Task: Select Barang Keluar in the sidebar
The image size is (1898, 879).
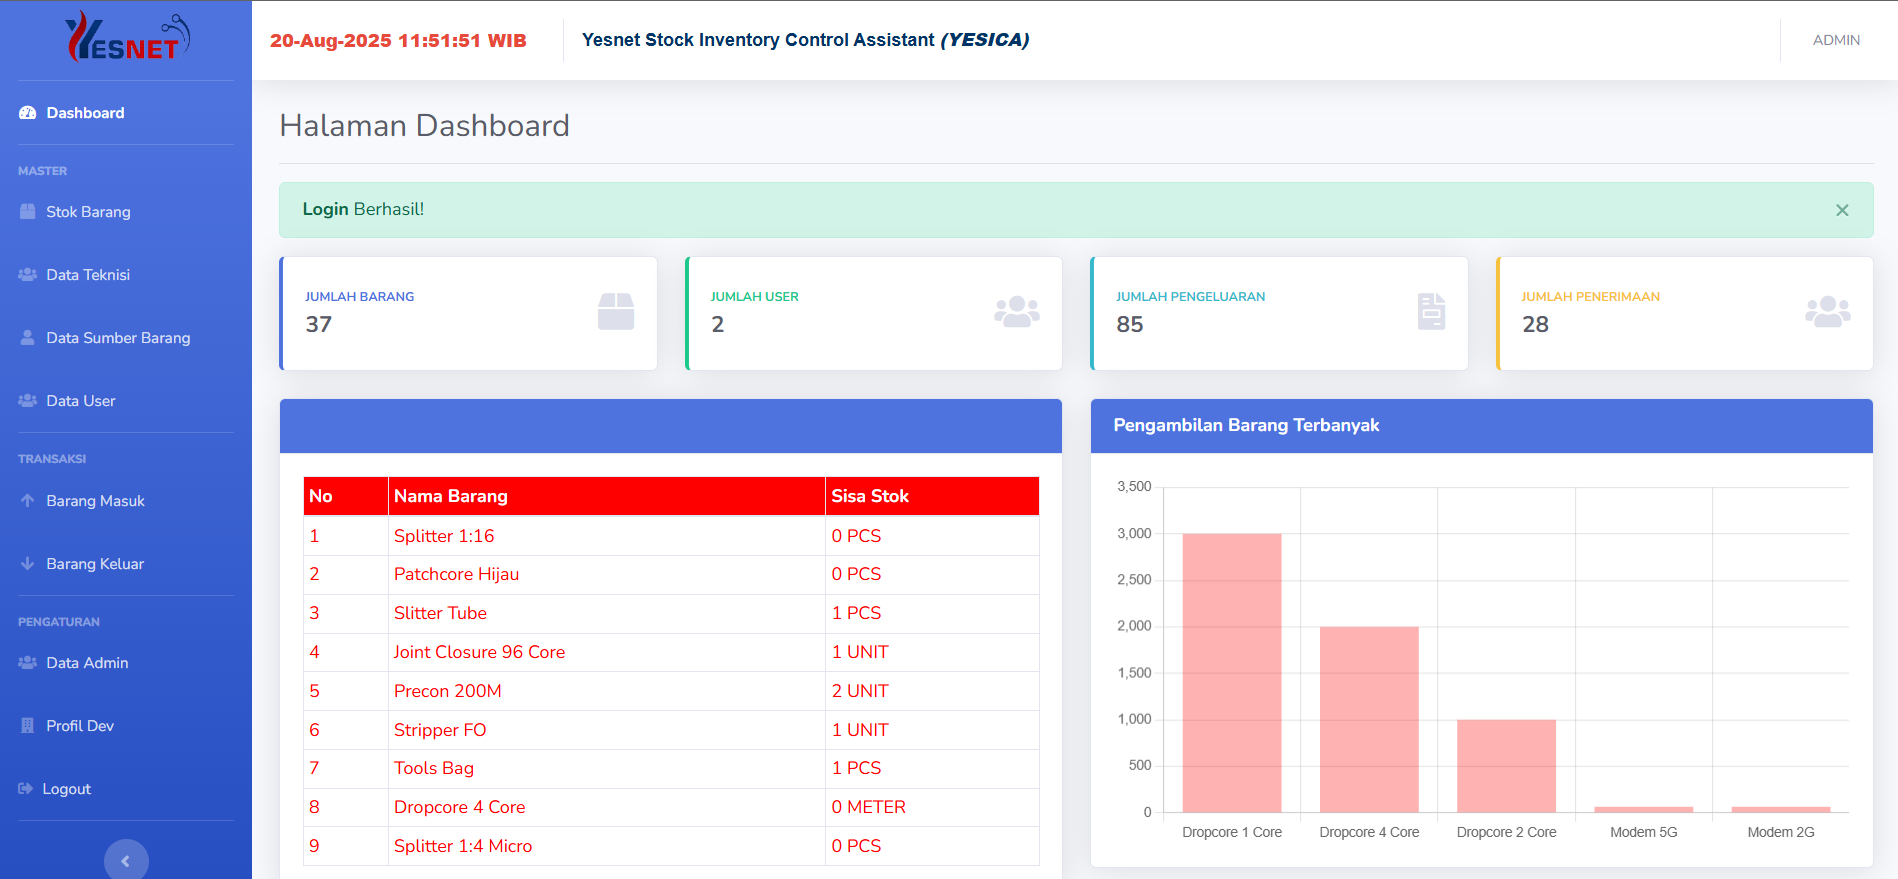Action: point(95,564)
